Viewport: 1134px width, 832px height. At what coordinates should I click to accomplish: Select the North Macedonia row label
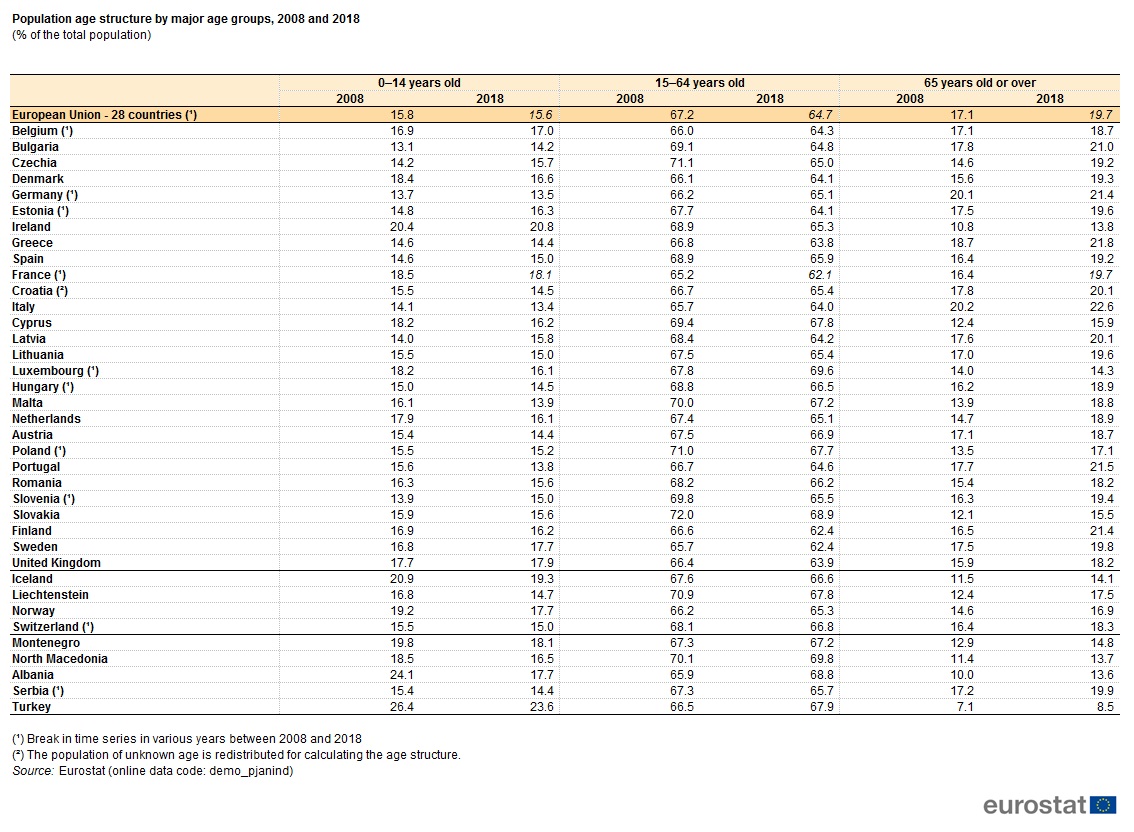coord(60,658)
